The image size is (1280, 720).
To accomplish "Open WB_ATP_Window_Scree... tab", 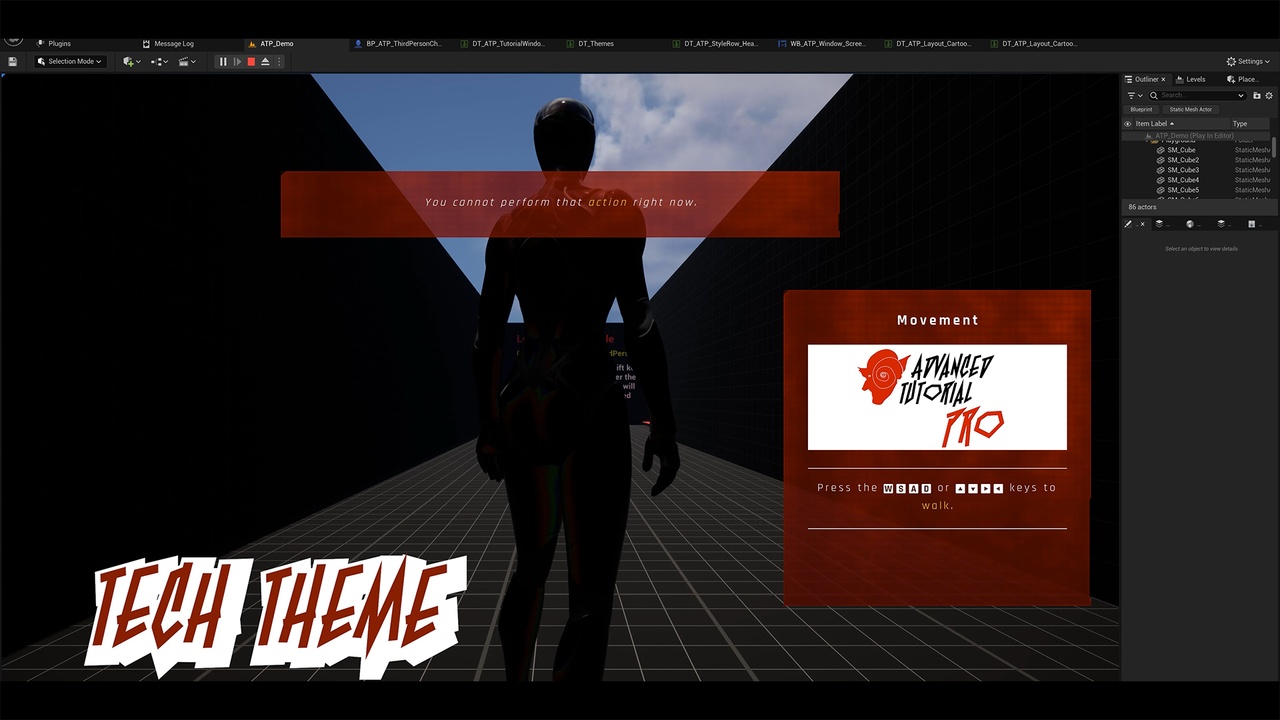I will pos(822,44).
